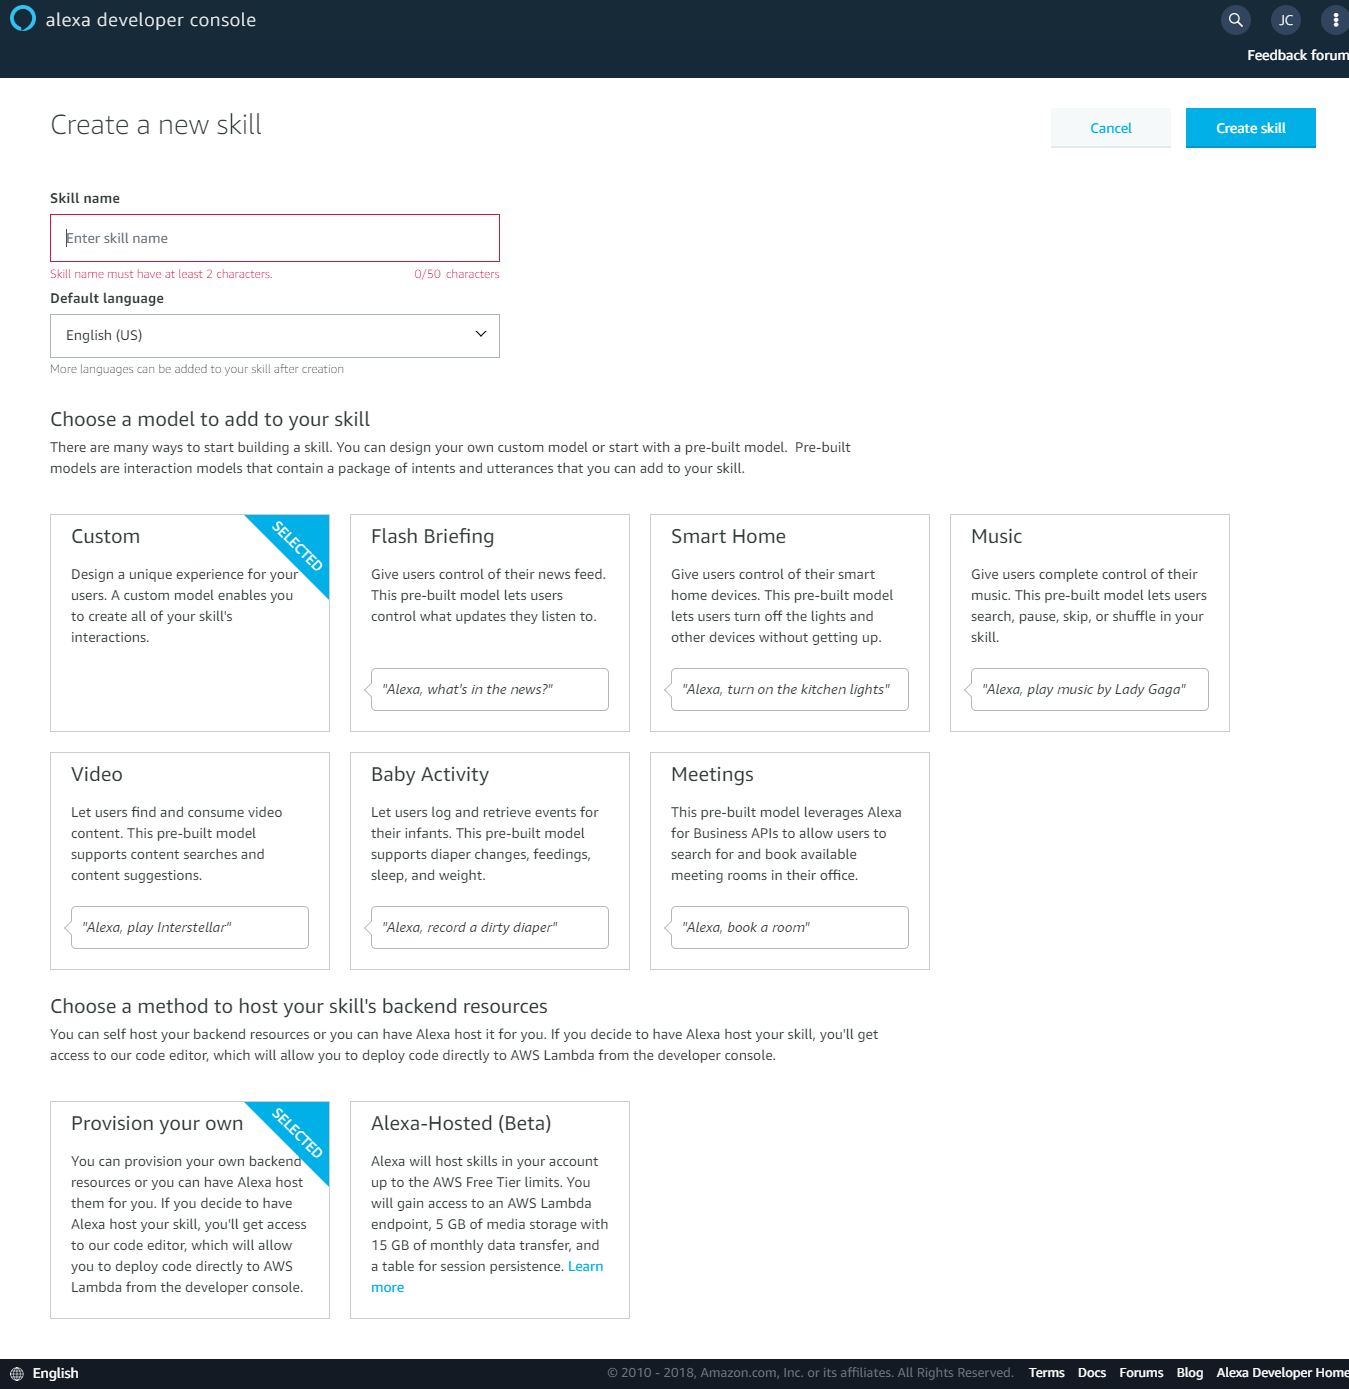This screenshot has width=1349, height=1389.
Task: Click into the Skill name input field
Action: [x=275, y=238]
